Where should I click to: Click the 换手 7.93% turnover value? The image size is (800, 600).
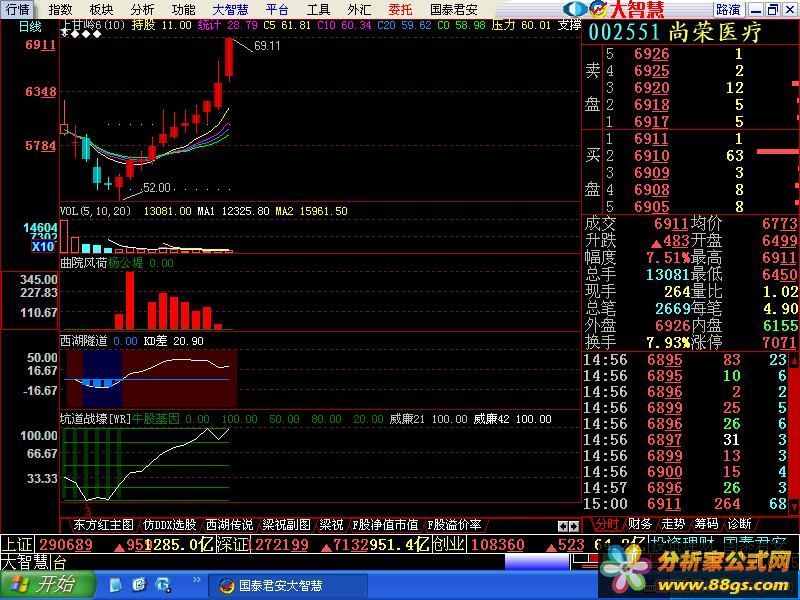point(668,342)
